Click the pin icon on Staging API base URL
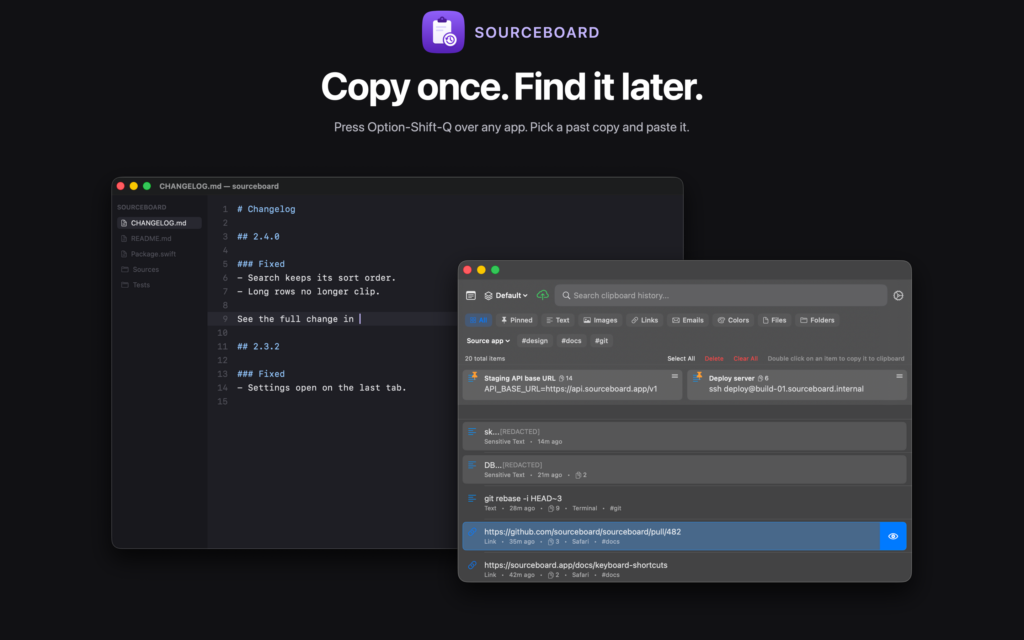Image resolution: width=1024 pixels, height=640 pixels. coord(474,376)
